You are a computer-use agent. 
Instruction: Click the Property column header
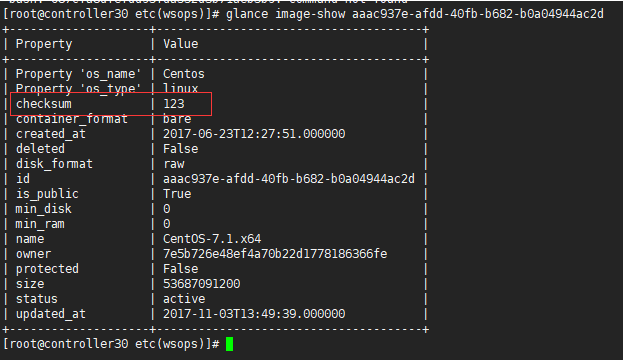tap(44, 44)
